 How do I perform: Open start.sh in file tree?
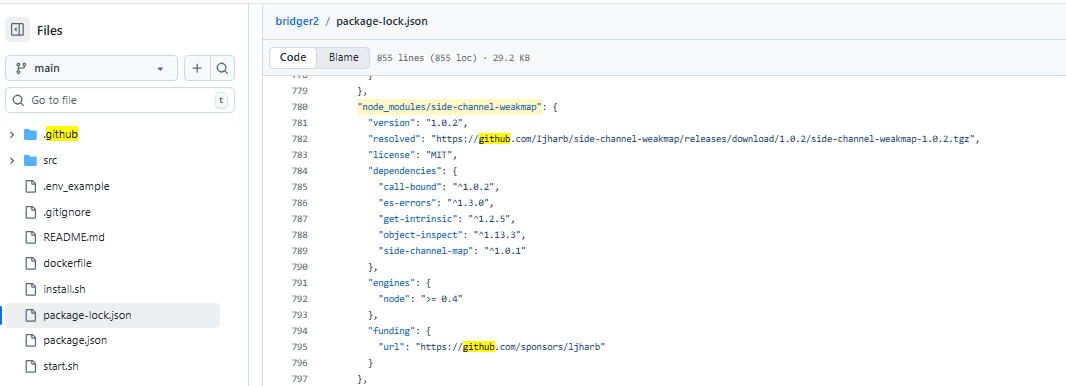click(x=61, y=366)
